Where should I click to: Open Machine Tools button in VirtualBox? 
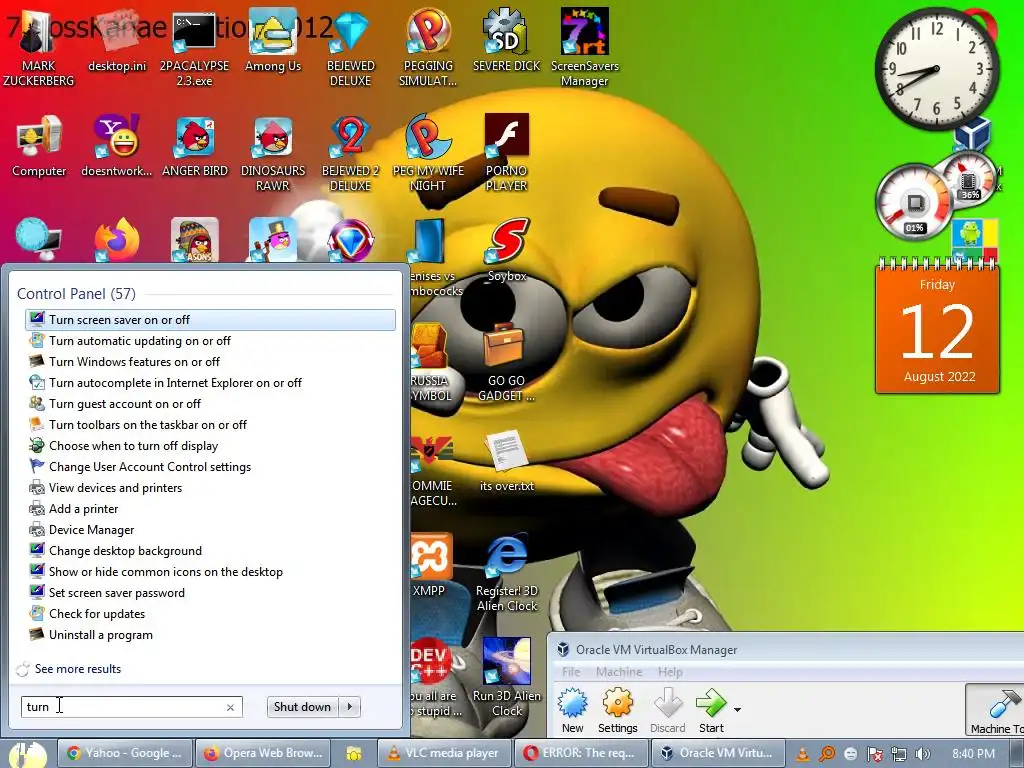(x=995, y=710)
